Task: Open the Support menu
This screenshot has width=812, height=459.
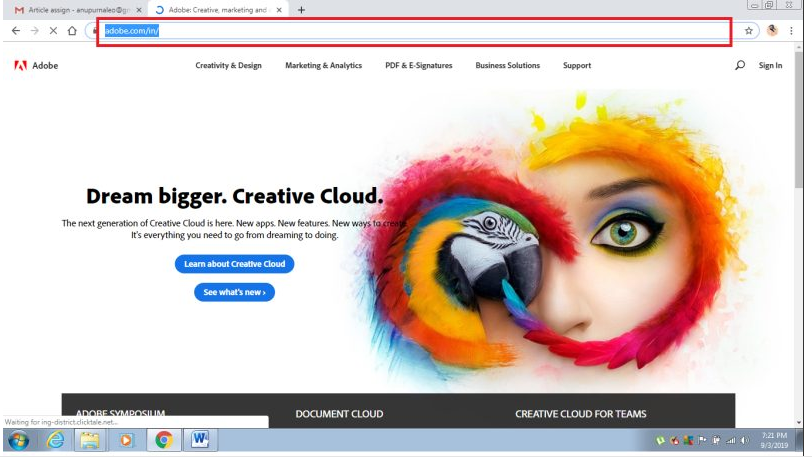Action: [577, 66]
